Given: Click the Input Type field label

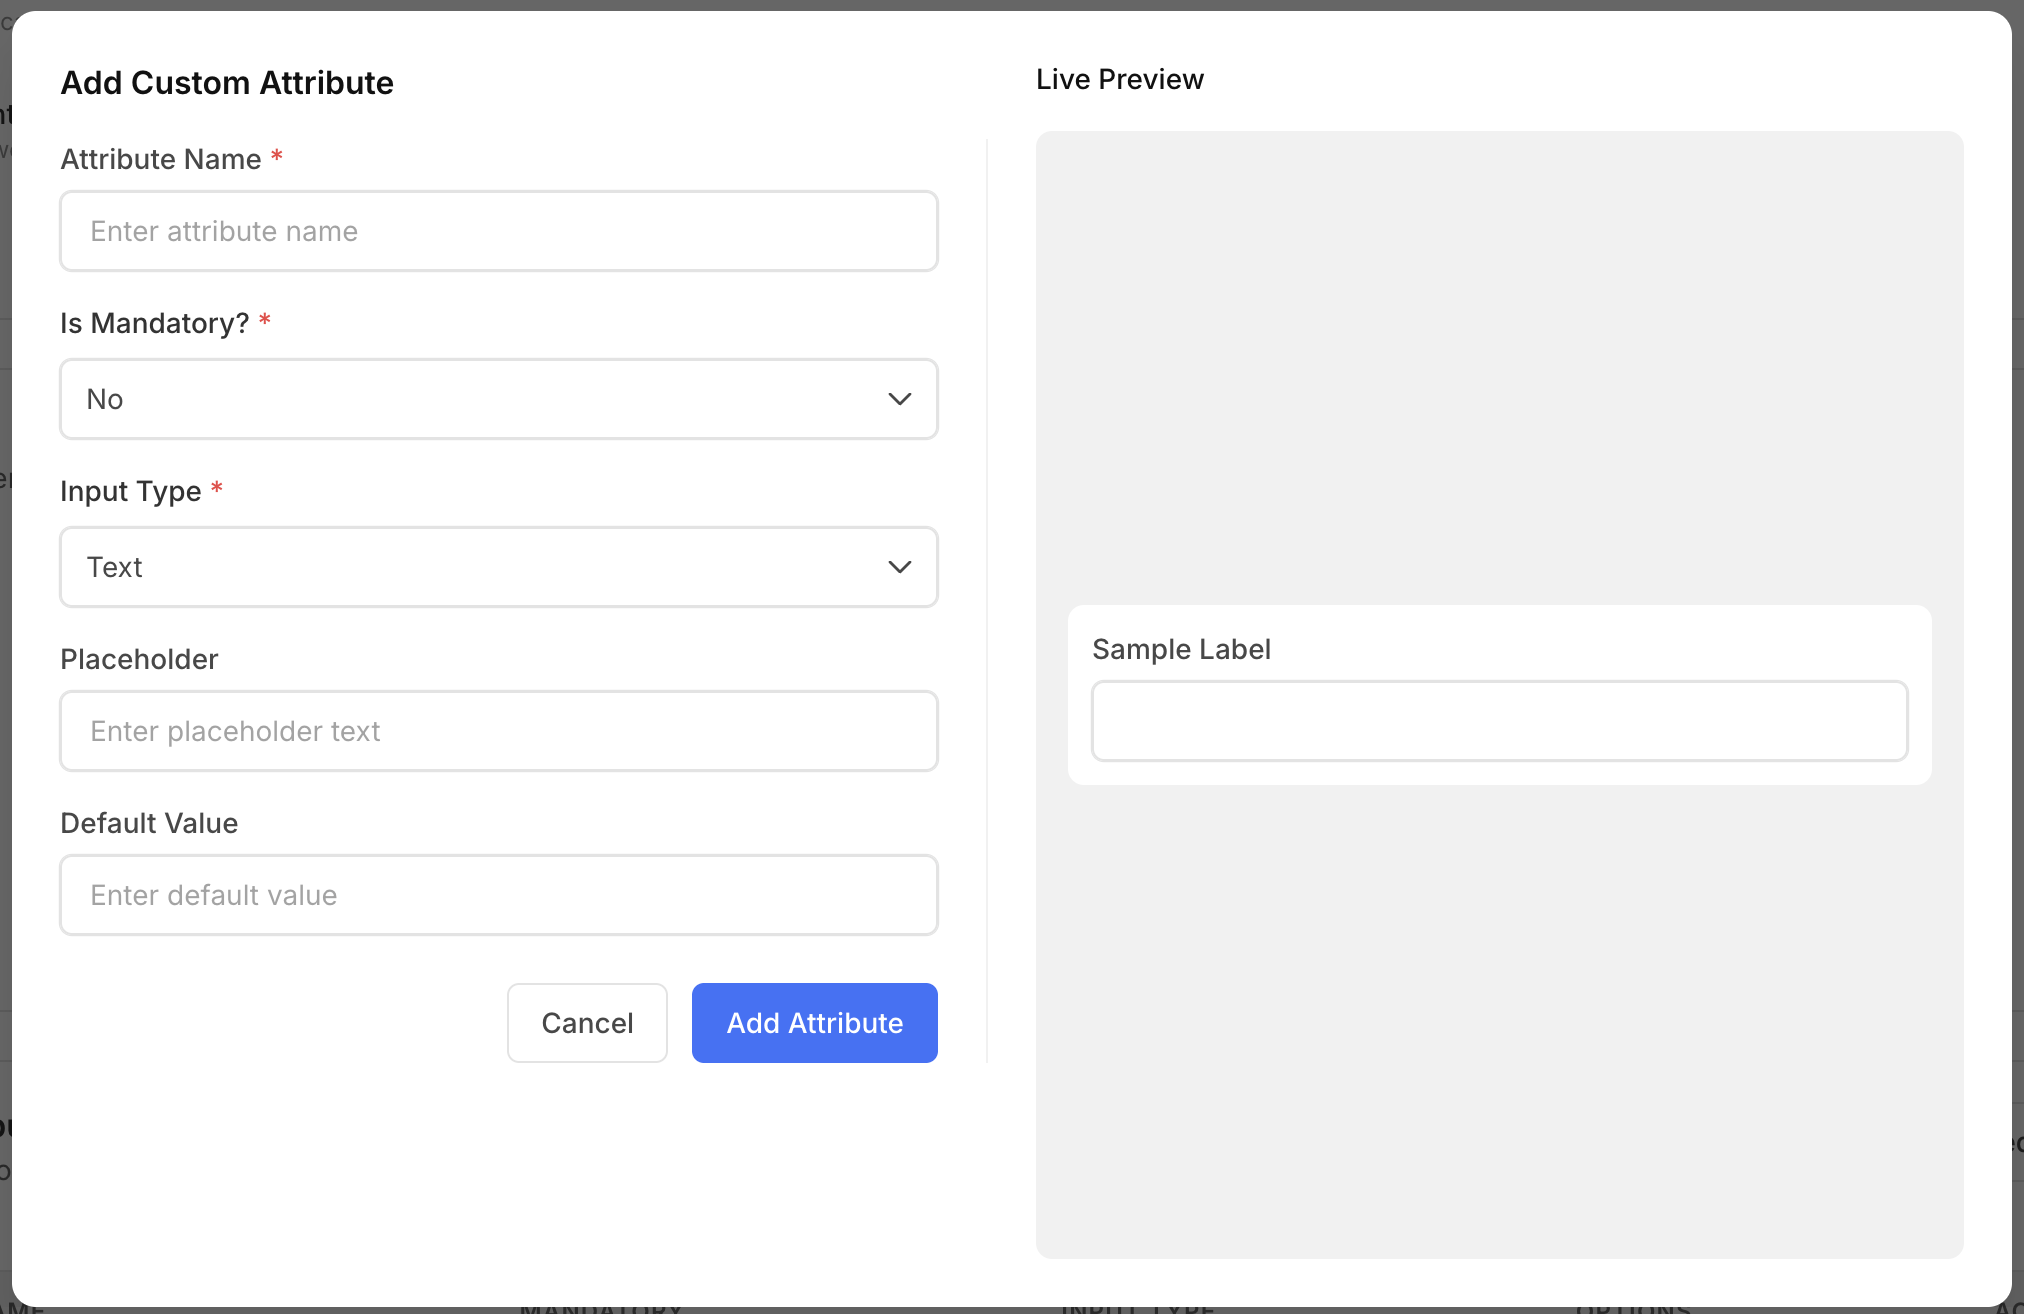Looking at the screenshot, I should pyautogui.click(x=131, y=491).
